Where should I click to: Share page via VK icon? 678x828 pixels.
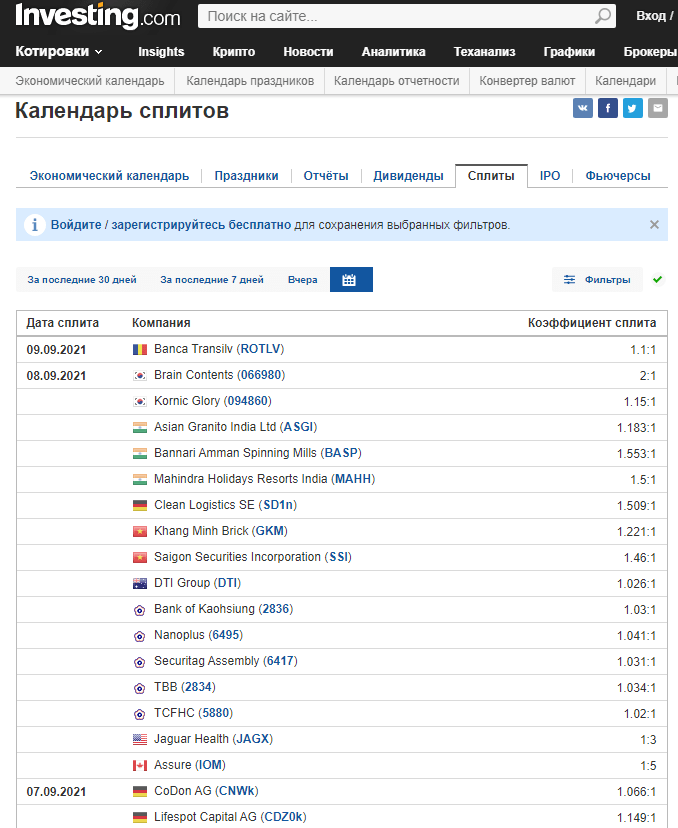pyautogui.click(x=583, y=108)
